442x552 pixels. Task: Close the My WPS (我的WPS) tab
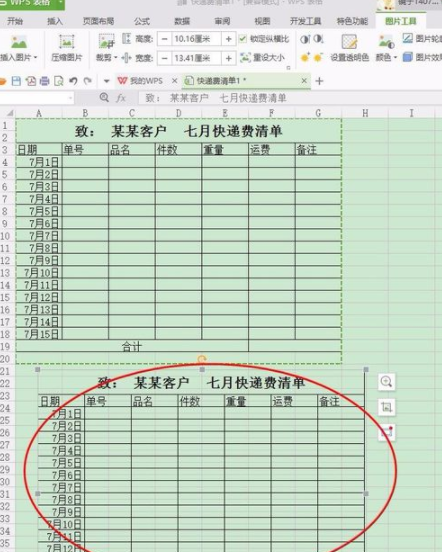(x=174, y=81)
